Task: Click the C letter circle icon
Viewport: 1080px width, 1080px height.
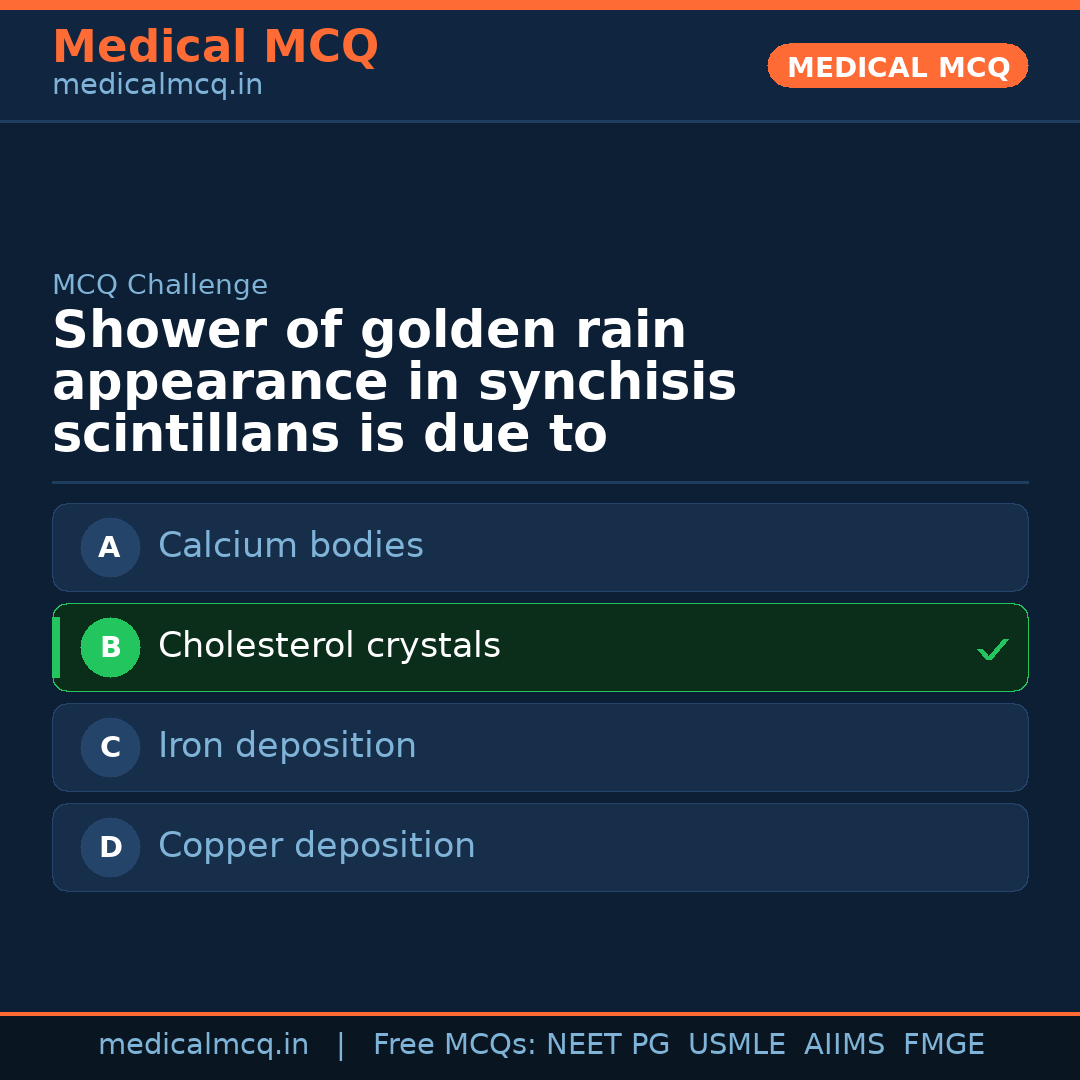Action: pos(110,747)
